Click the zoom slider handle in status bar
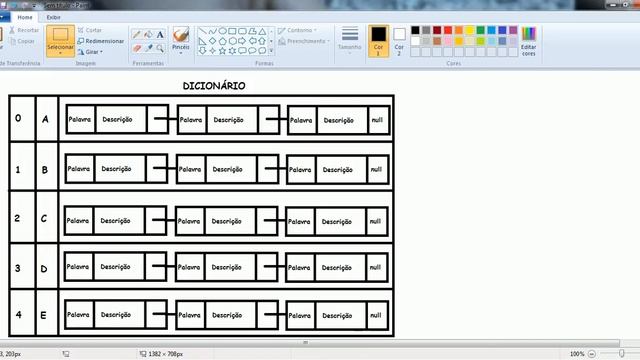 click(622, 353)
